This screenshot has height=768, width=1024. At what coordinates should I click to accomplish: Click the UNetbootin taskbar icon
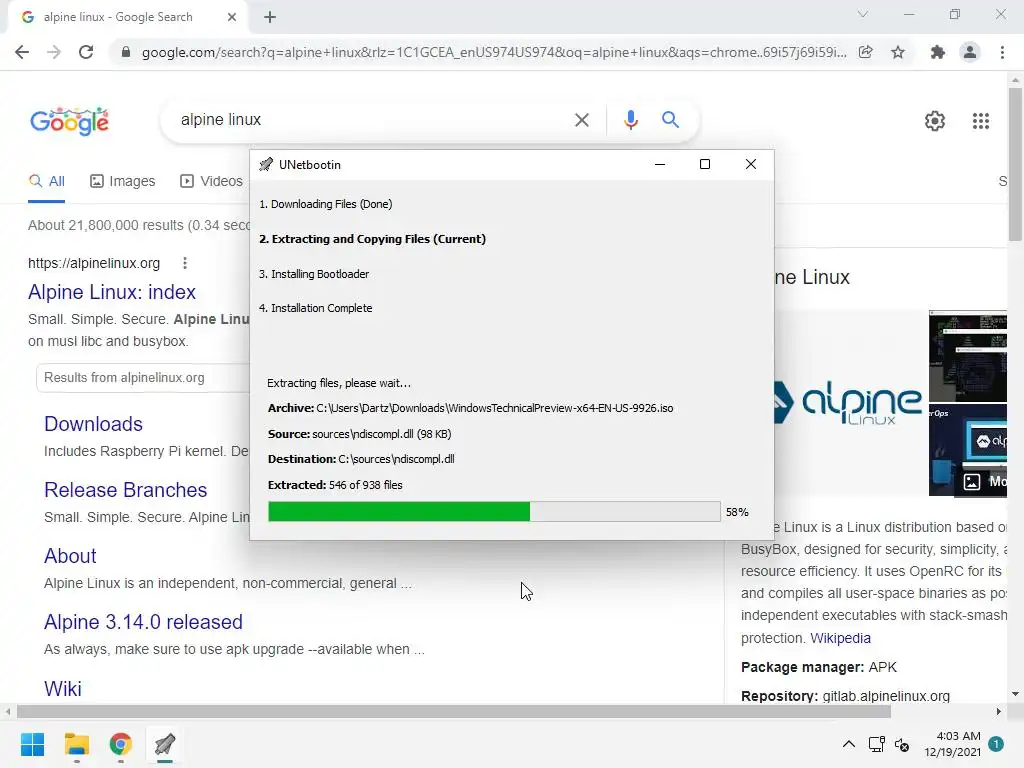click(165, 744)
